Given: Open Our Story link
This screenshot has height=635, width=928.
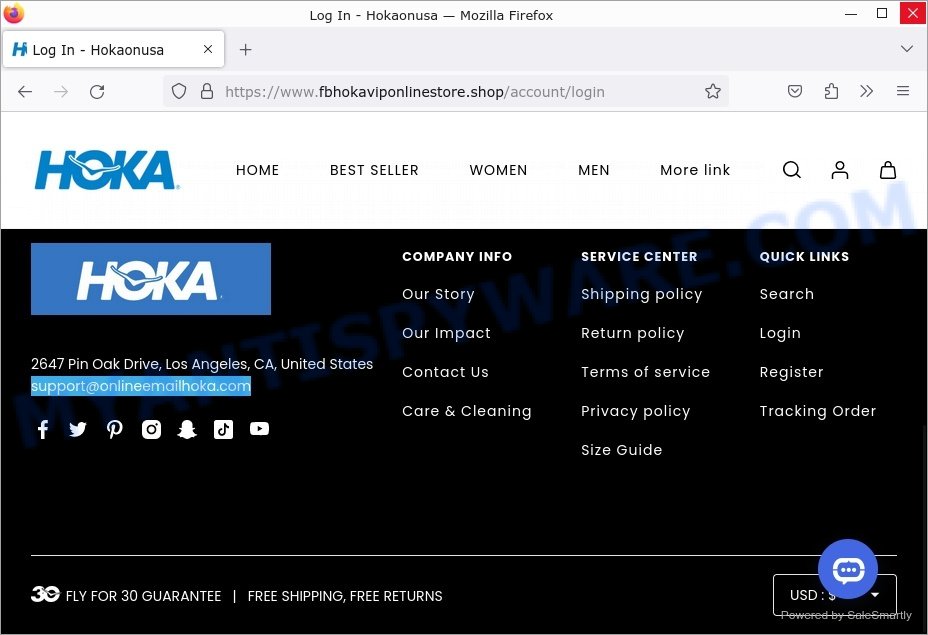Looking at the screenshot, I should [439, 294].
